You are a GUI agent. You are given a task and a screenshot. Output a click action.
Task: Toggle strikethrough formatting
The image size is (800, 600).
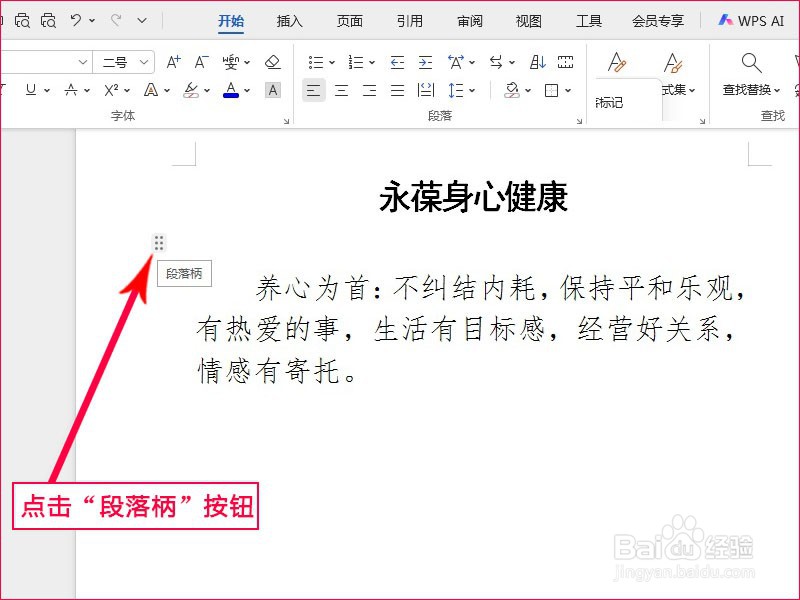[x=71, y=89]
